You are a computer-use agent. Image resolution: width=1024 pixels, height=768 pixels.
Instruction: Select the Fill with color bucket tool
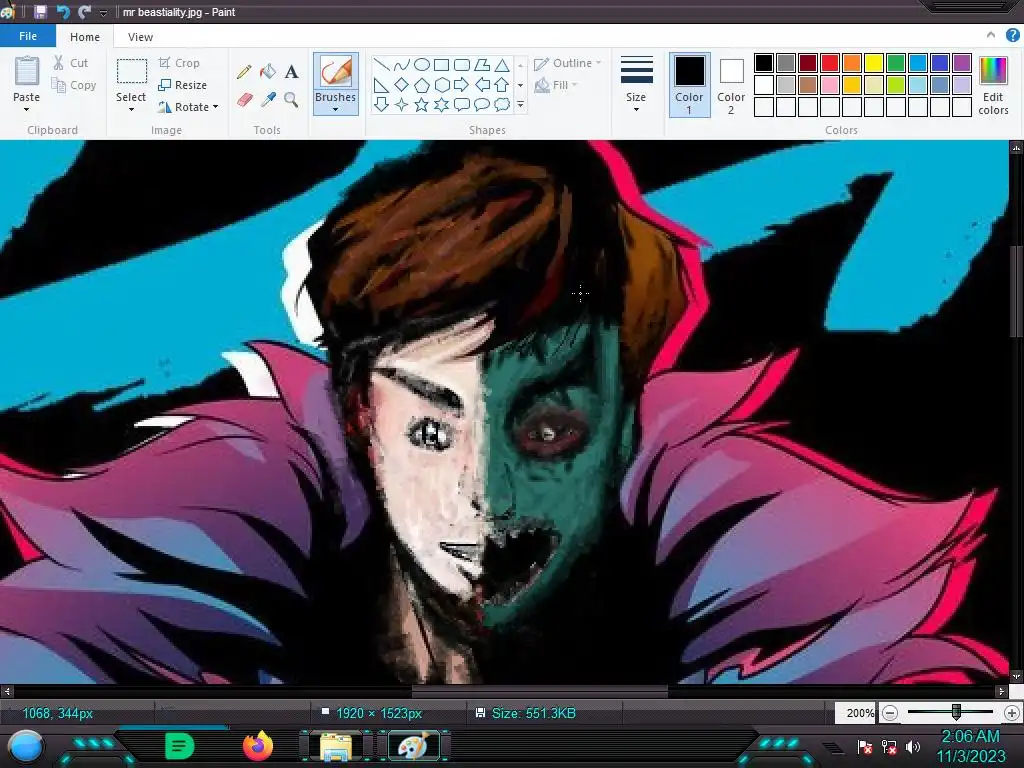(268, 71)
